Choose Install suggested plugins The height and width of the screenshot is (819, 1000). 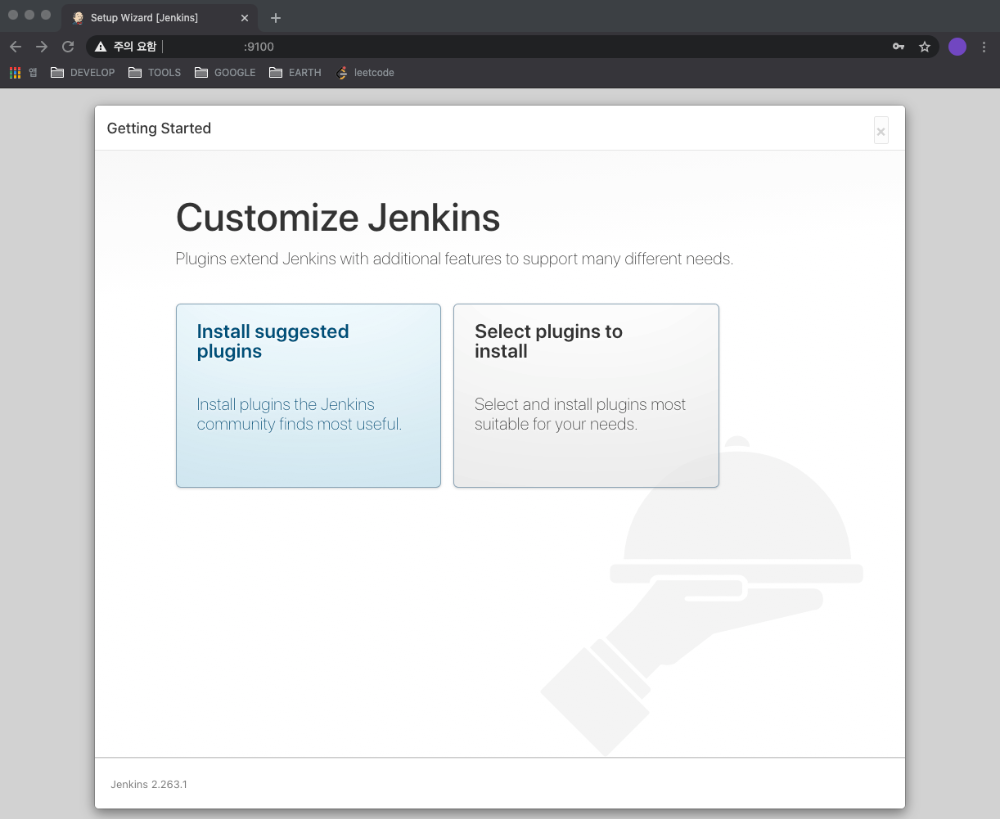pyautogui.click(x=308, y=395)
